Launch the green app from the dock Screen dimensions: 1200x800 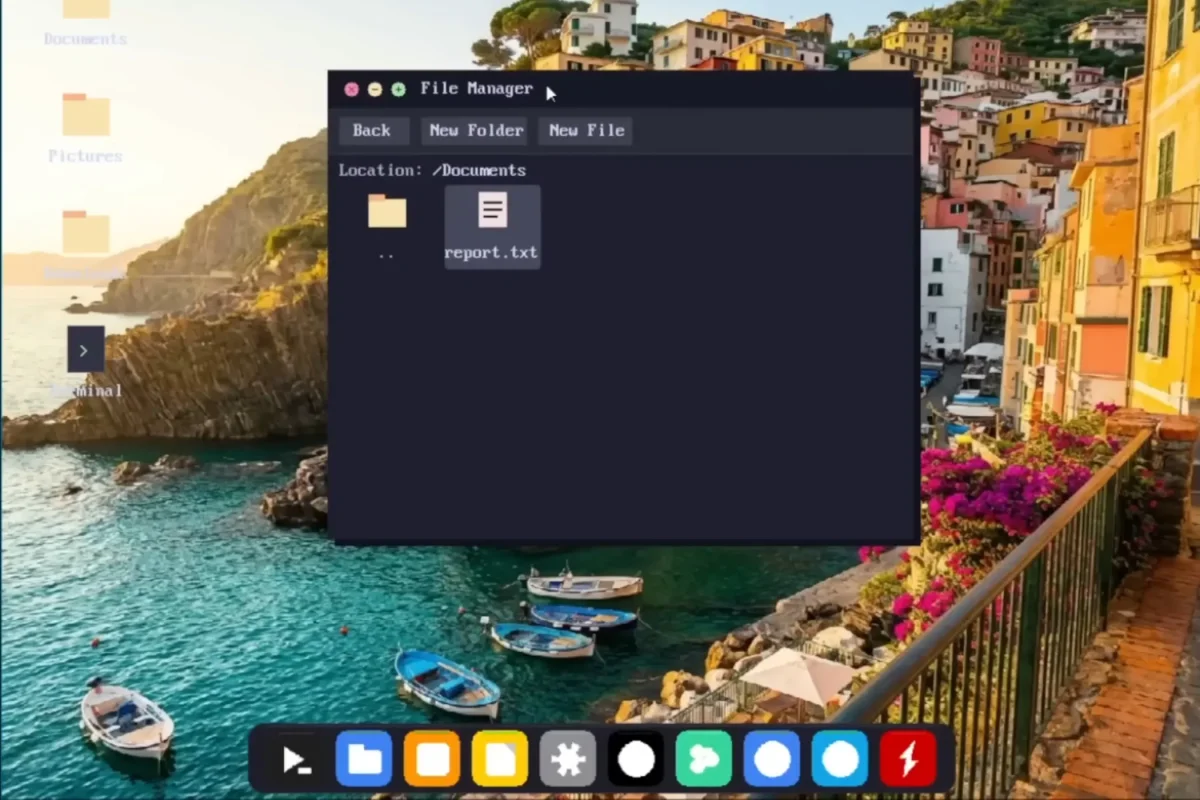tap(703, 758)
